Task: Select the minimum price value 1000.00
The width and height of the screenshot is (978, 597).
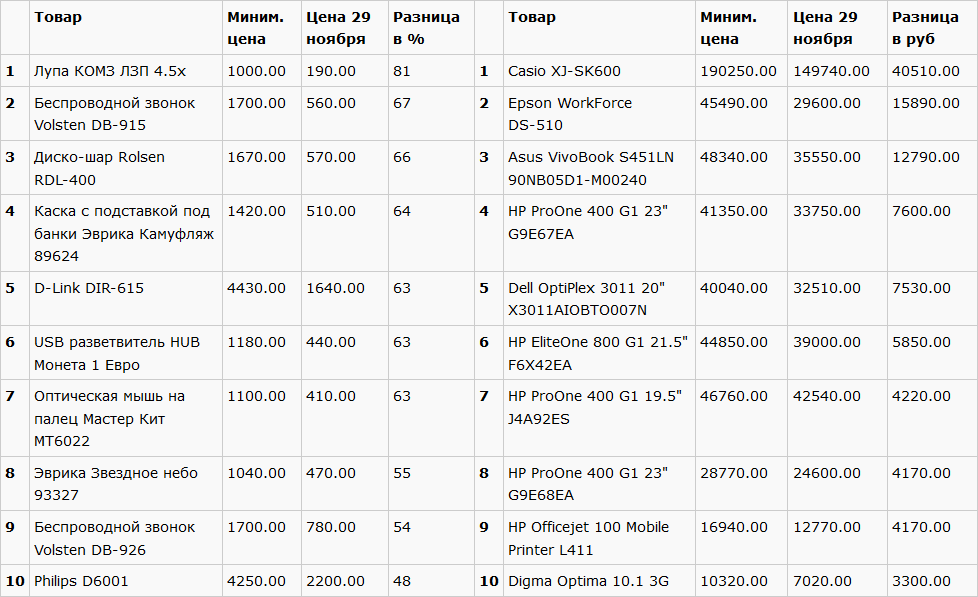Action: 256,71
